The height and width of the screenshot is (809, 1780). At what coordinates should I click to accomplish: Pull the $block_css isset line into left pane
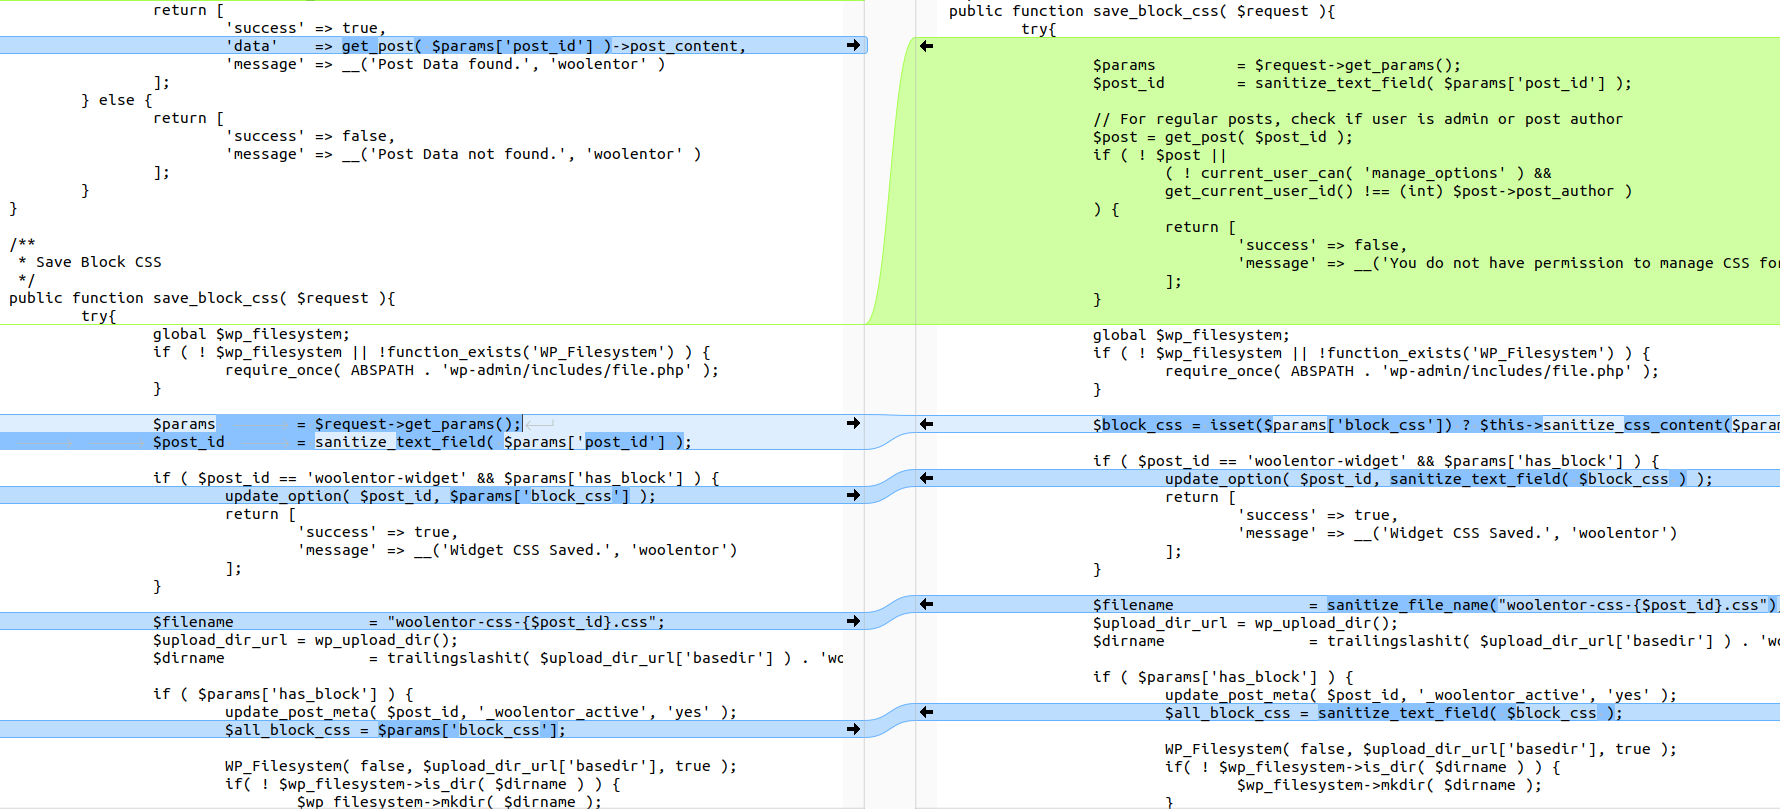click(x=926, y=424)
